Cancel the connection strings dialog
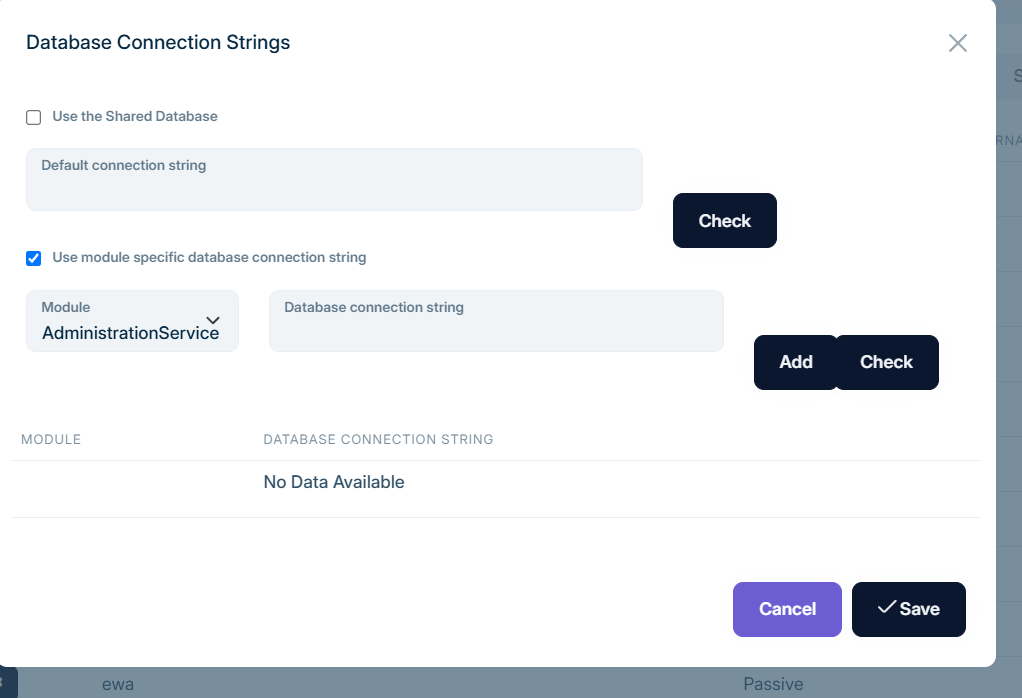Image resolution: width=1022 pixels, height=698 pixels. point(787,609)
